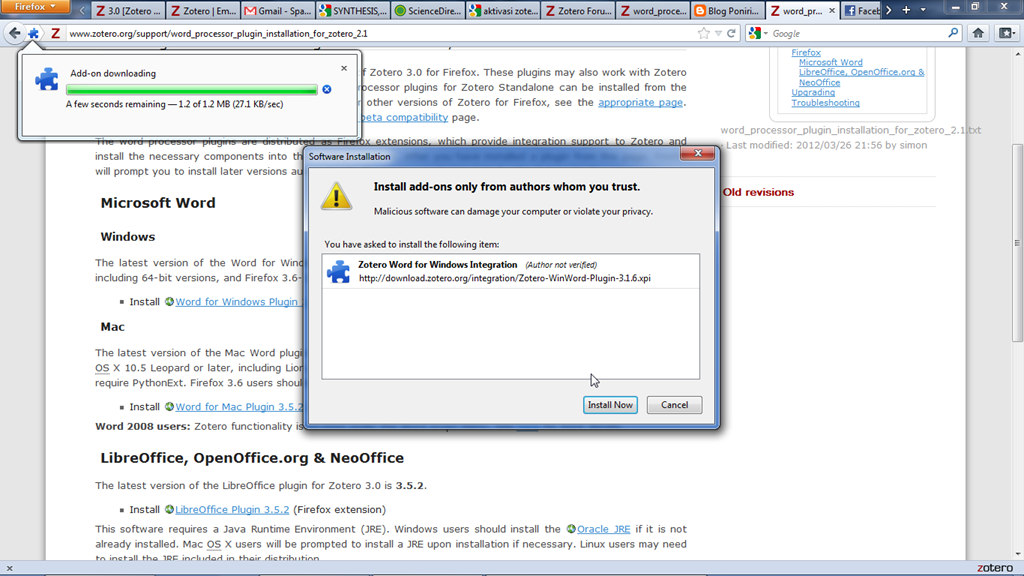
Task: Cancel the Software Installation dialog
Action: pyautogui.click(x=674, y=405)
